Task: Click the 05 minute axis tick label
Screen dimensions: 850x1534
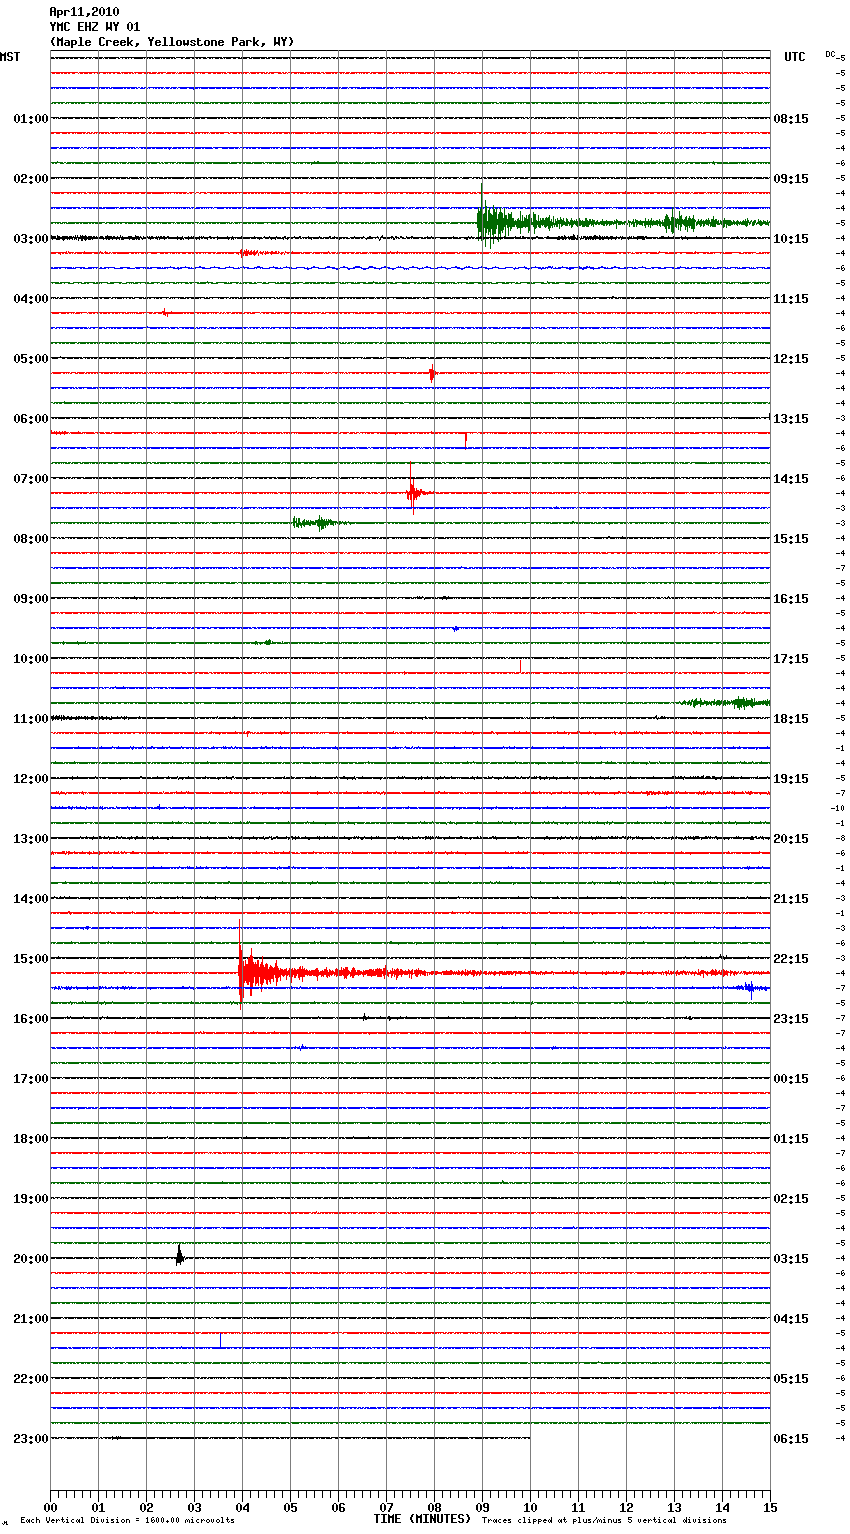Action: click(290, 1507)
